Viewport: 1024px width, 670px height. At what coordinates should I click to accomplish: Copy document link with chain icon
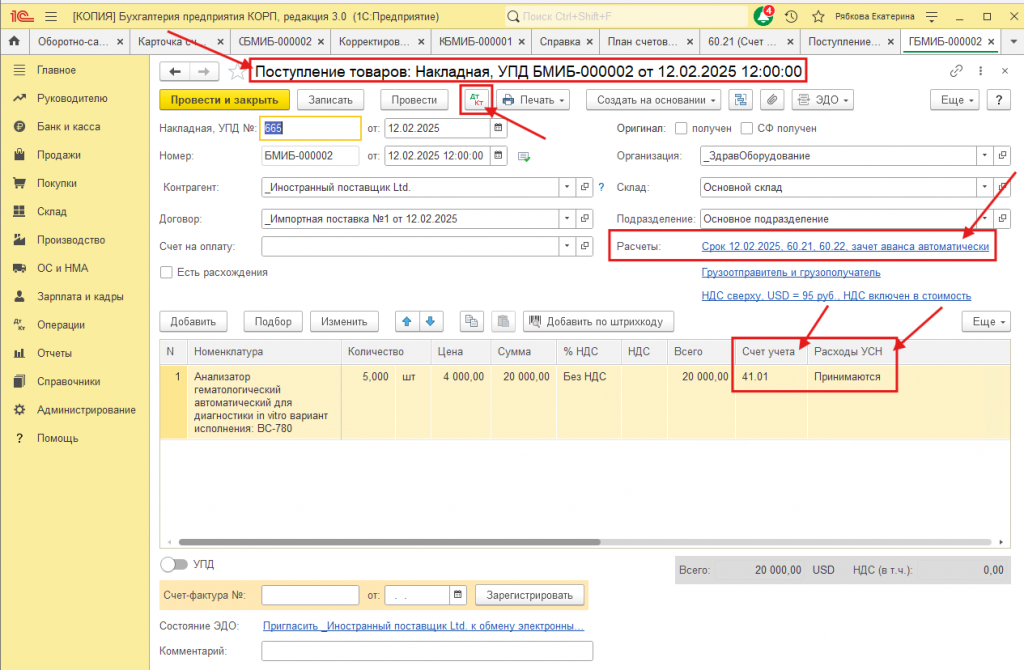click(956, 71)
